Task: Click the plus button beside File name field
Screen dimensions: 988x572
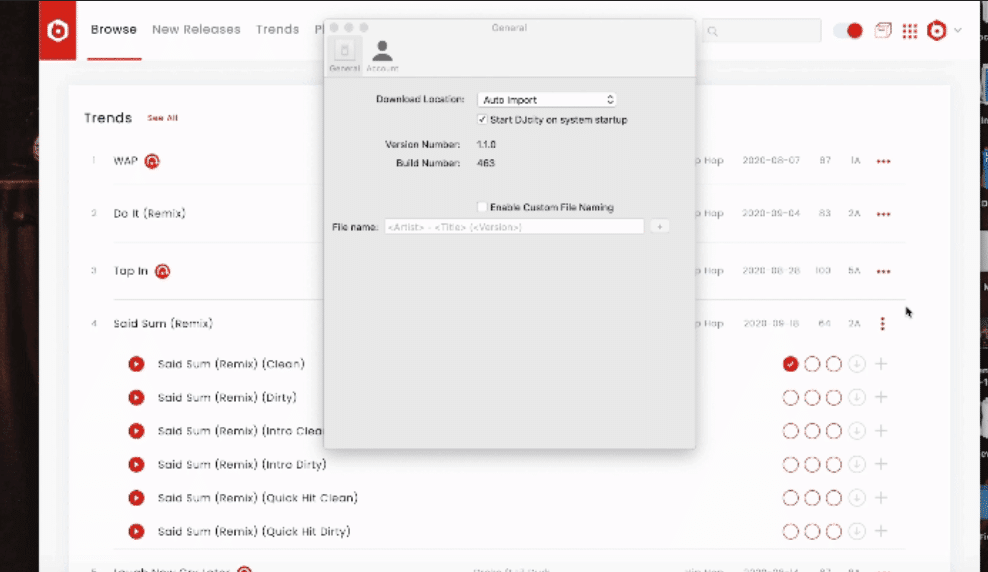Action: tap(659, 226)
